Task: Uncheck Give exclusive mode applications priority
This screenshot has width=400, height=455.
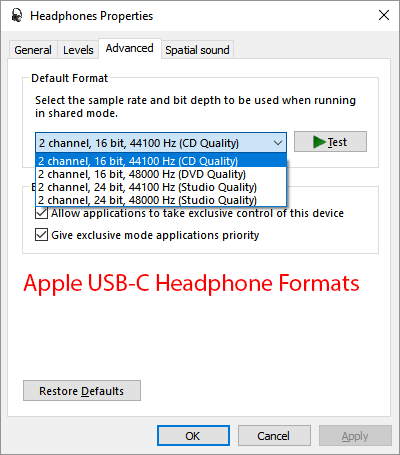Action: pos(41,235)
